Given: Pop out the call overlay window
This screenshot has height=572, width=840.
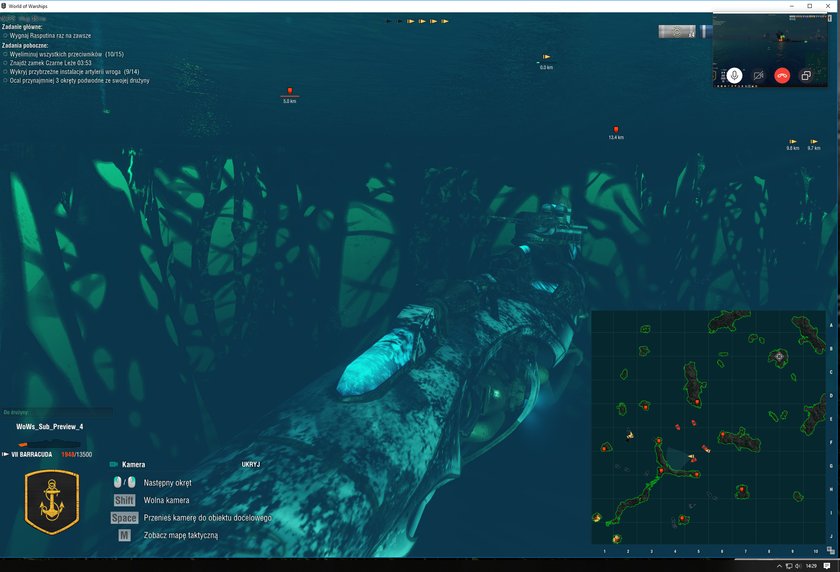Looking at the screenshot, I should click(x=806, y=76).
